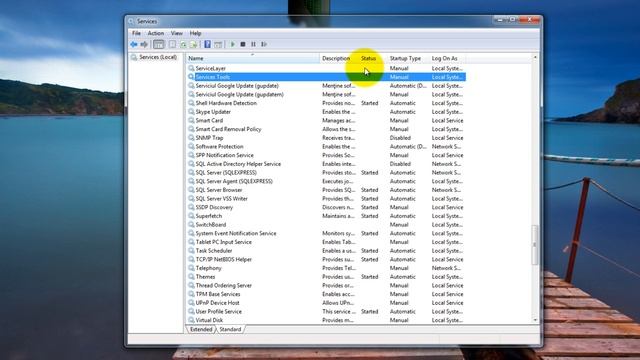Viewport: 640px width, 360px height.
Task: Click the Refresh toolbar icon
Action: 183,44
